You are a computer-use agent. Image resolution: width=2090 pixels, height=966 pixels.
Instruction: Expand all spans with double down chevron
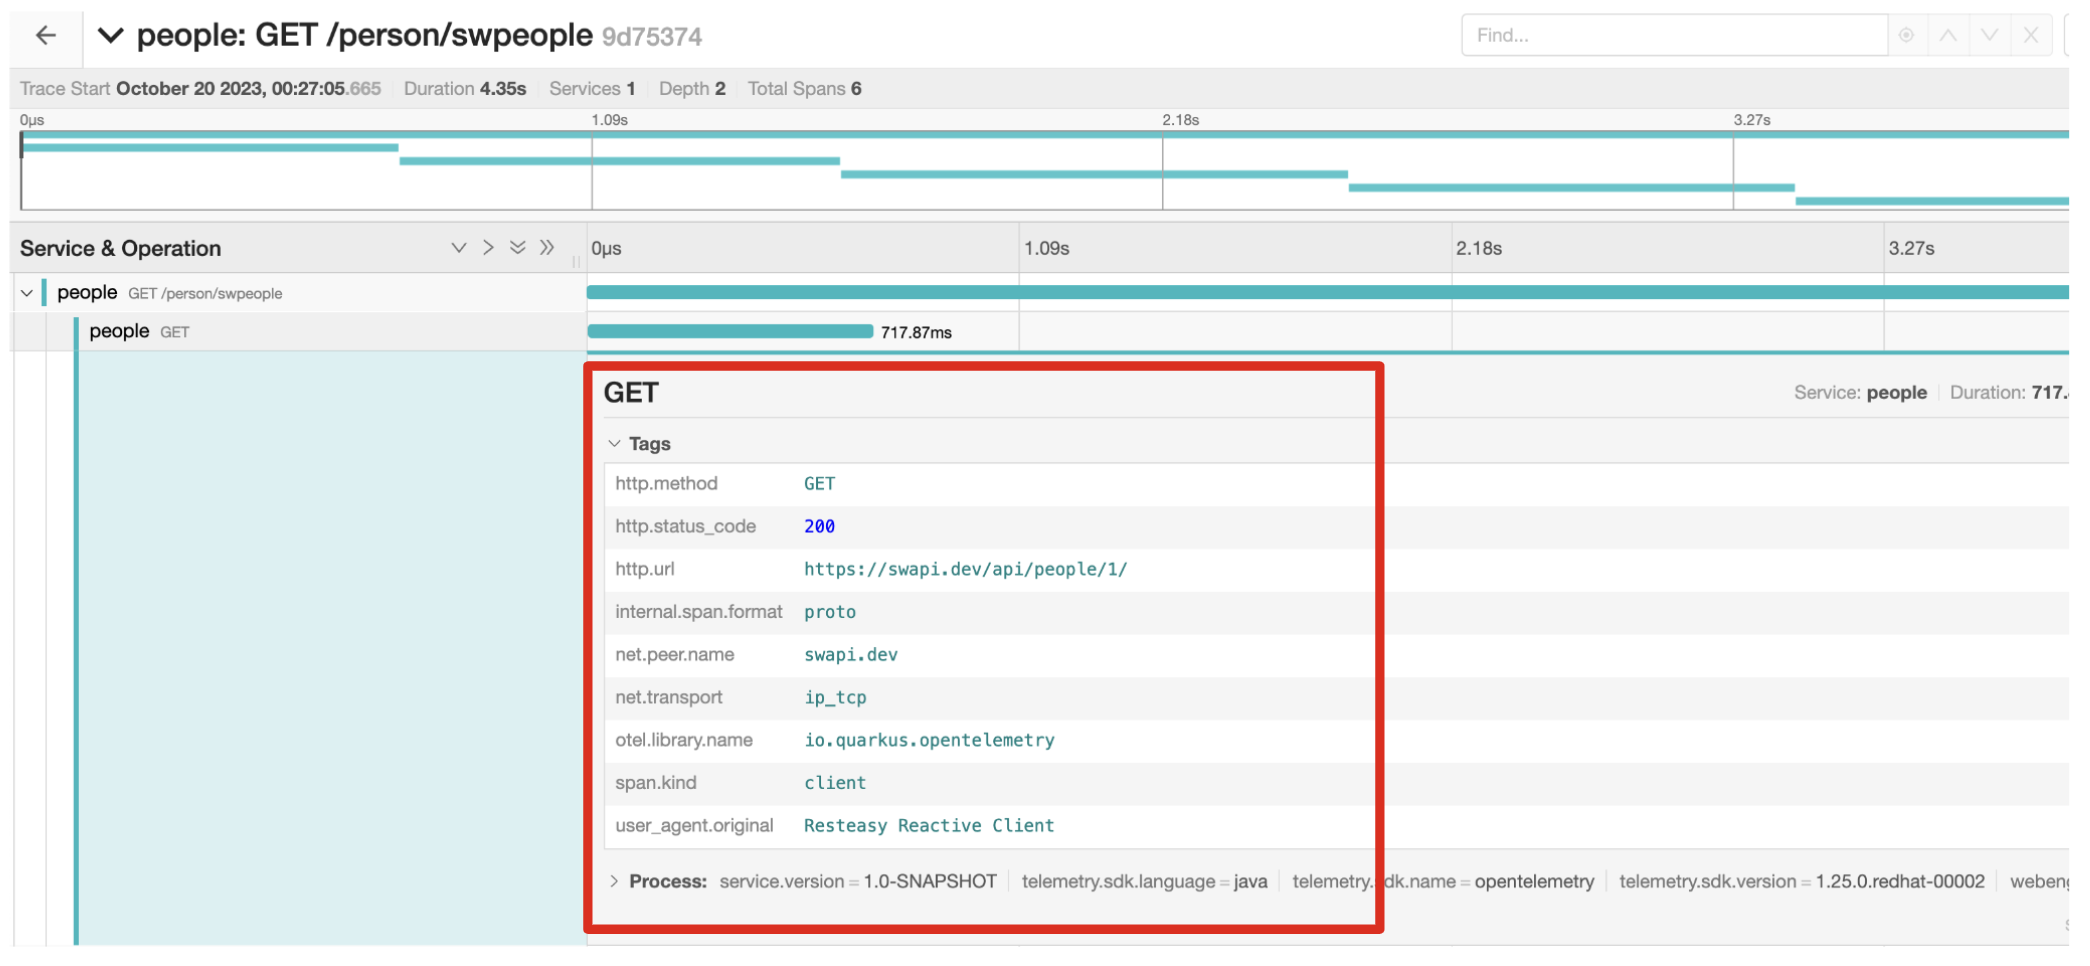click(517, 248)
